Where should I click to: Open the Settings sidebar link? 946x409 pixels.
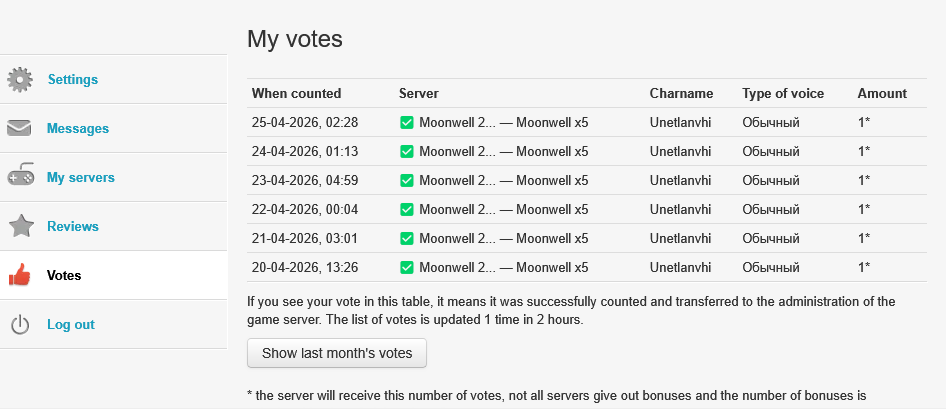tap(73, 80)
